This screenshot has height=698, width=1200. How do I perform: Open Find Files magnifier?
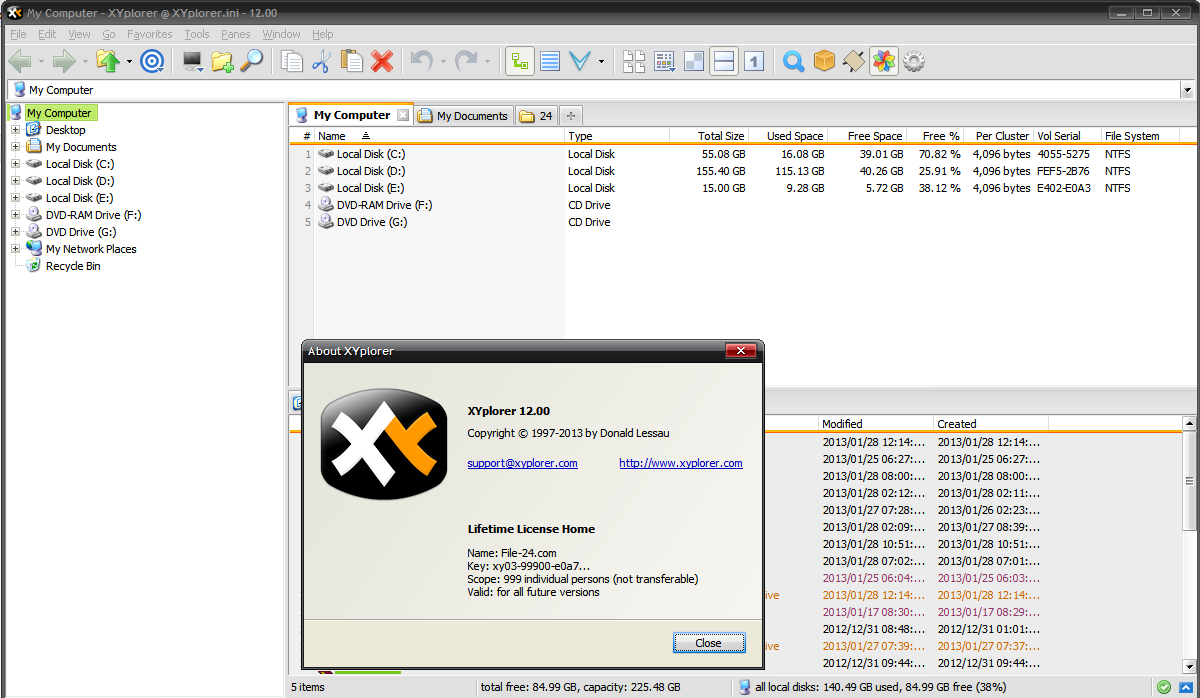251,62
